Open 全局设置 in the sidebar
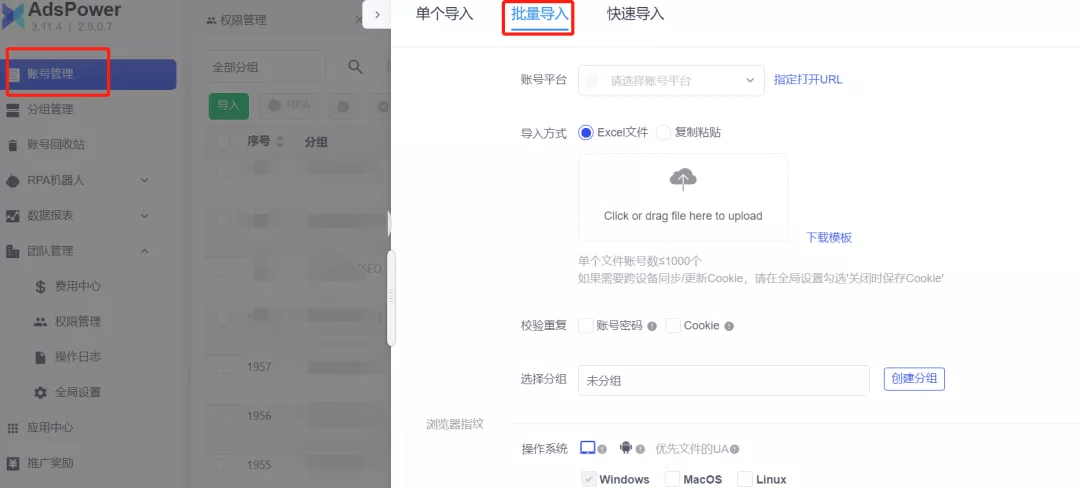 (78, 392)
